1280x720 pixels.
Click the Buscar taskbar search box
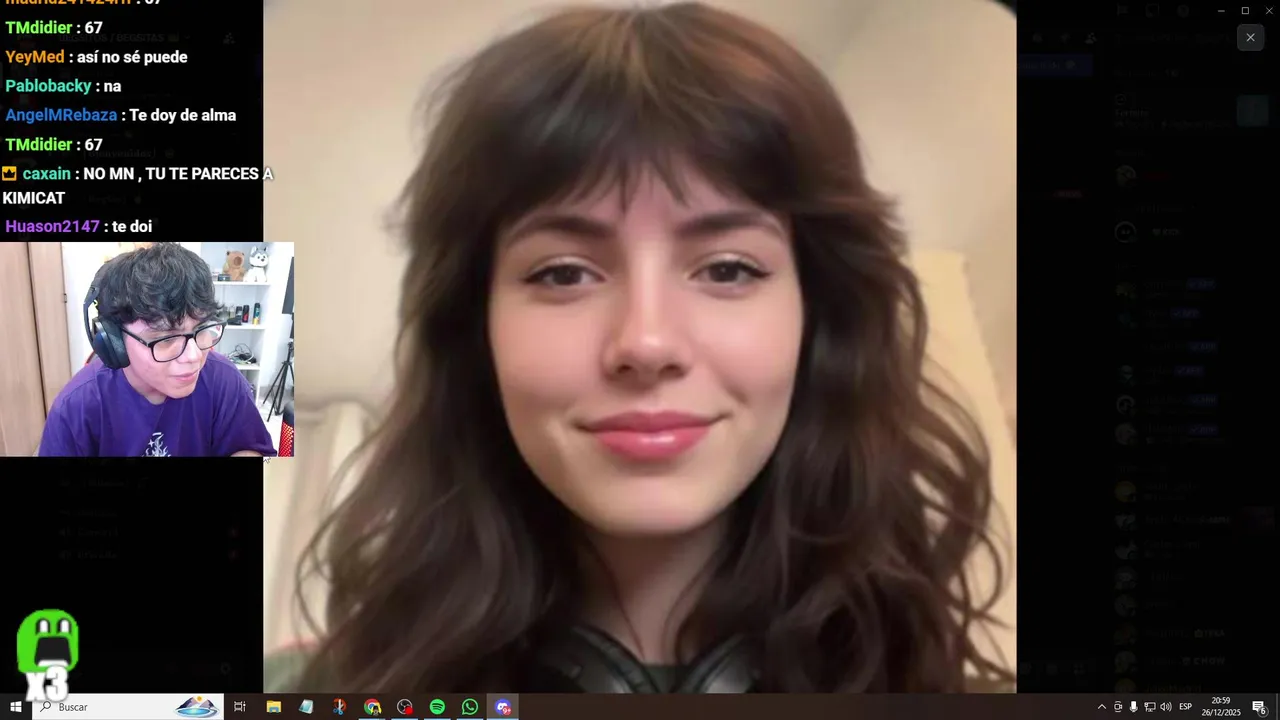(128, 707)
